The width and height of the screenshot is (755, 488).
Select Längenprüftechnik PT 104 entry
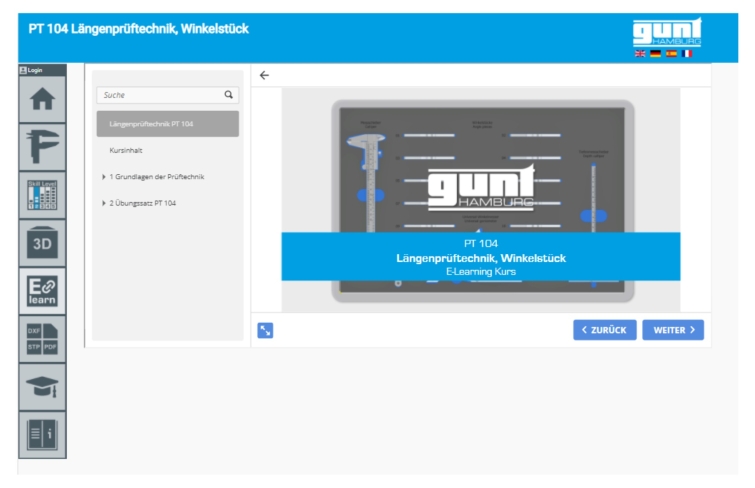pyautogui.click(x=168, y=124)
